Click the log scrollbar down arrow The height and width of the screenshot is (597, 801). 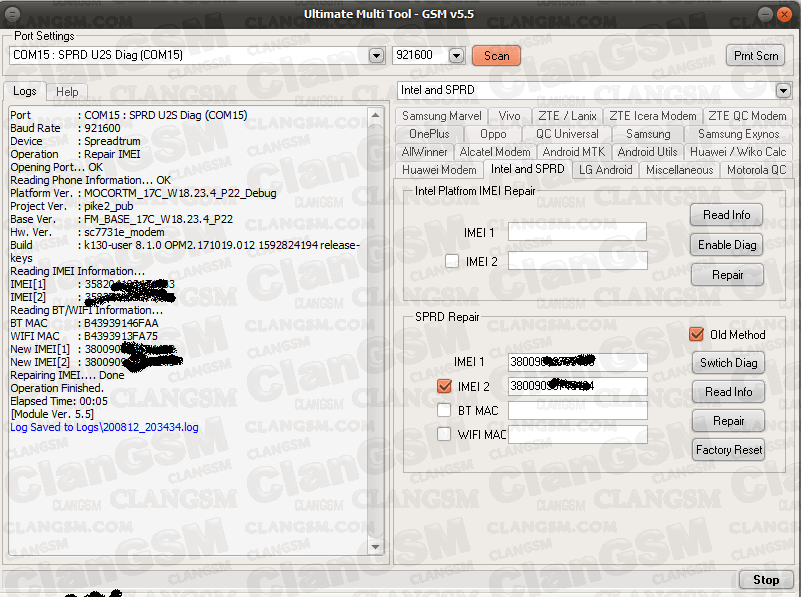tap(375, 547)
